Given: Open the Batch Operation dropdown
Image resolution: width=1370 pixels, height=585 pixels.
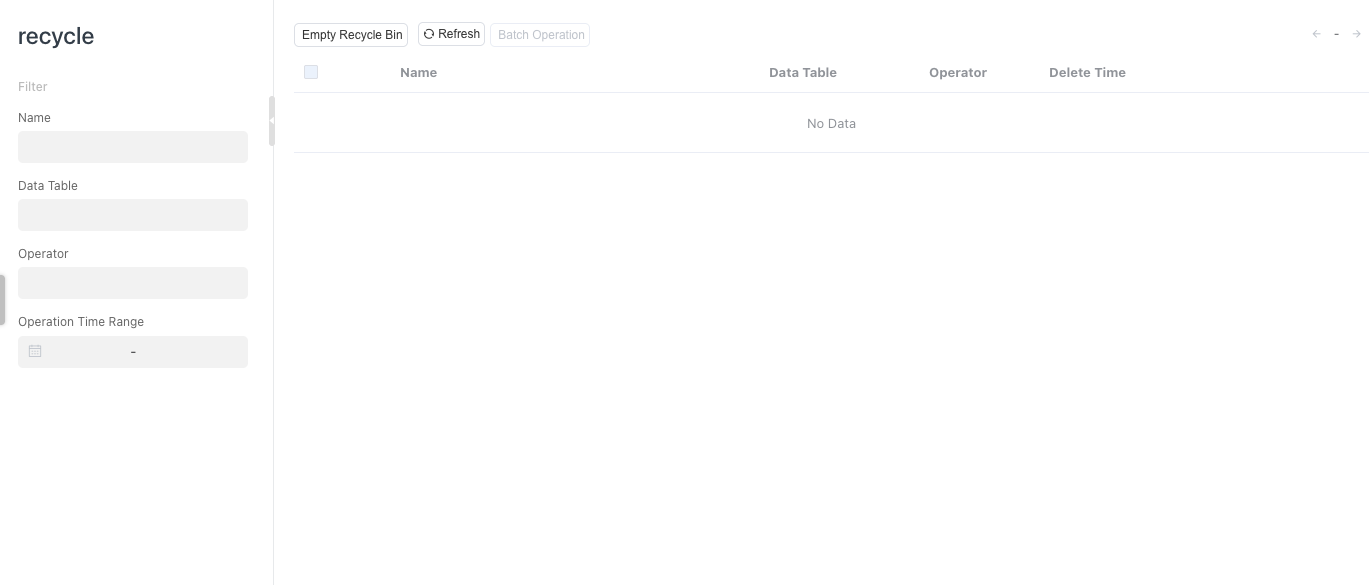Looking at the screenshot, I should tap(540, 35).
